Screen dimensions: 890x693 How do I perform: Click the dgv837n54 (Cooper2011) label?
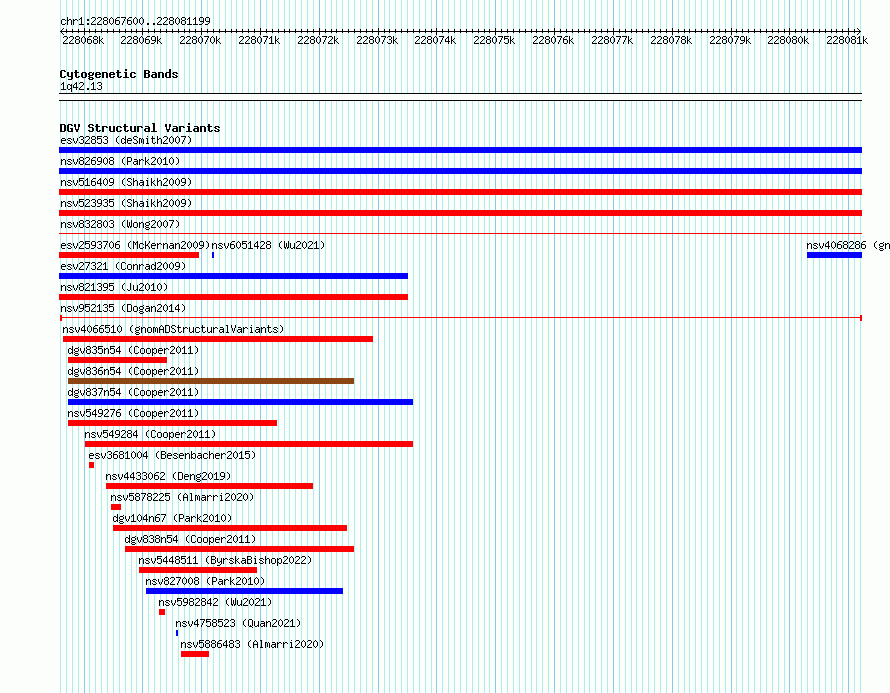(x=133, y=392)
